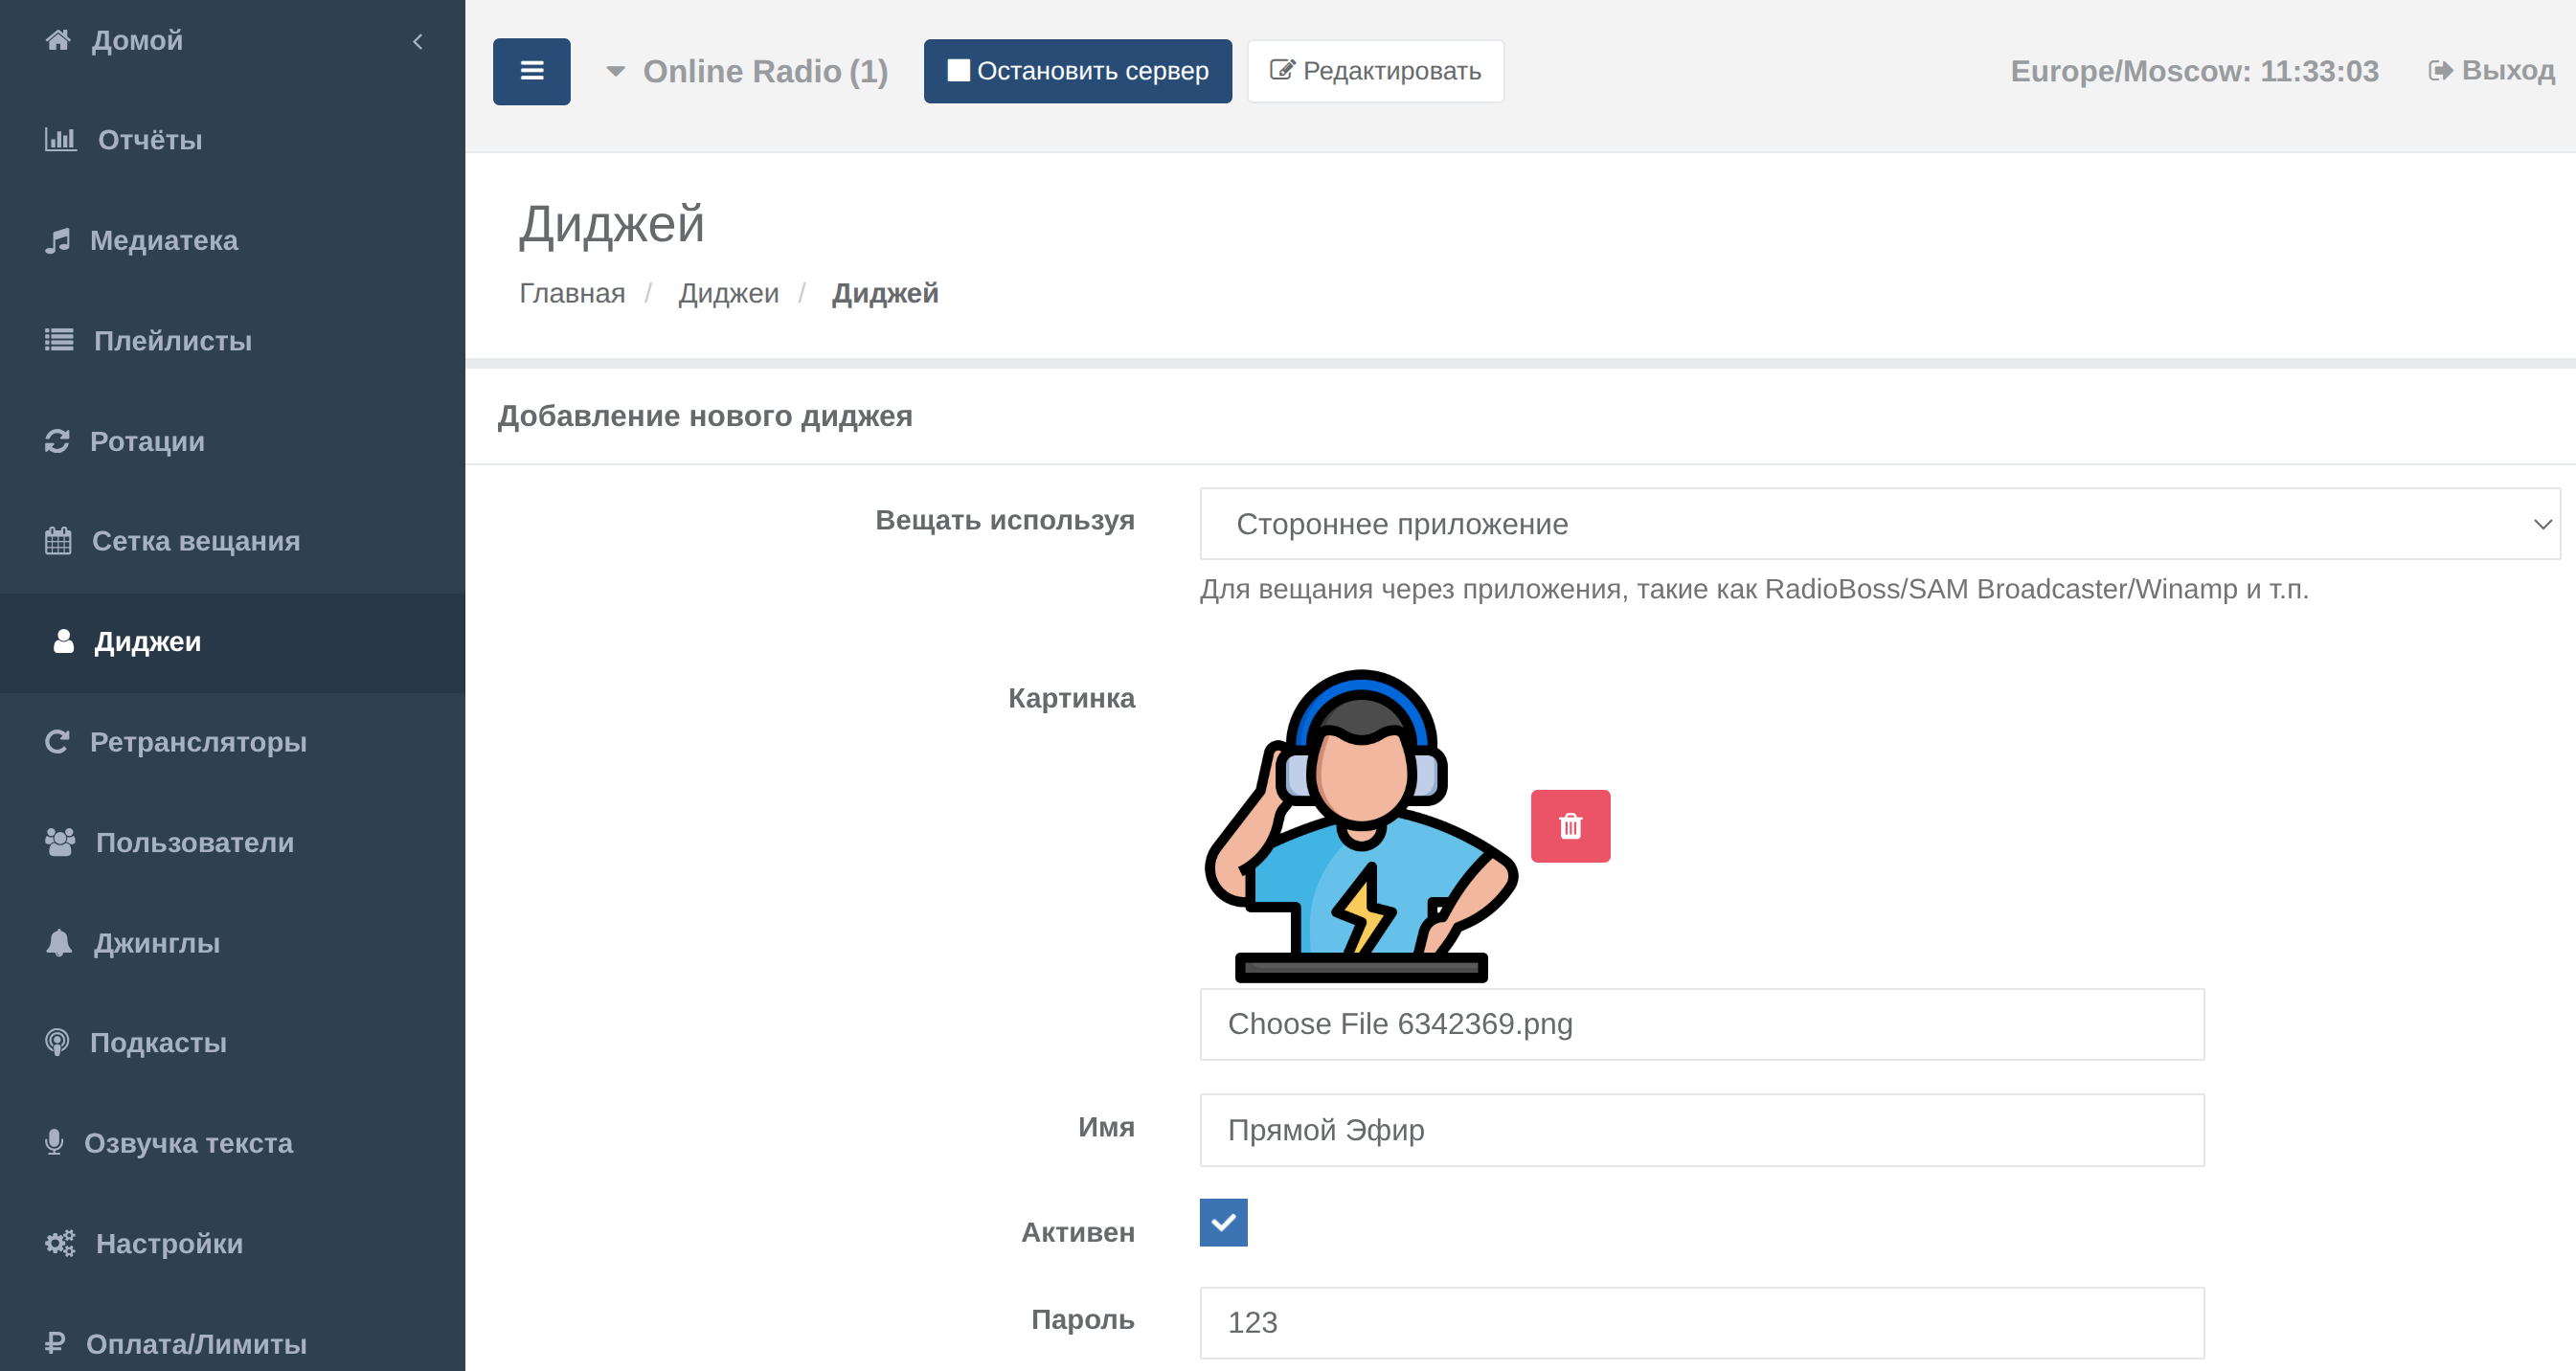2576x1371 pixels.
Task: Click the Диджеи breadcrumb link
Action: pos(728,293)
